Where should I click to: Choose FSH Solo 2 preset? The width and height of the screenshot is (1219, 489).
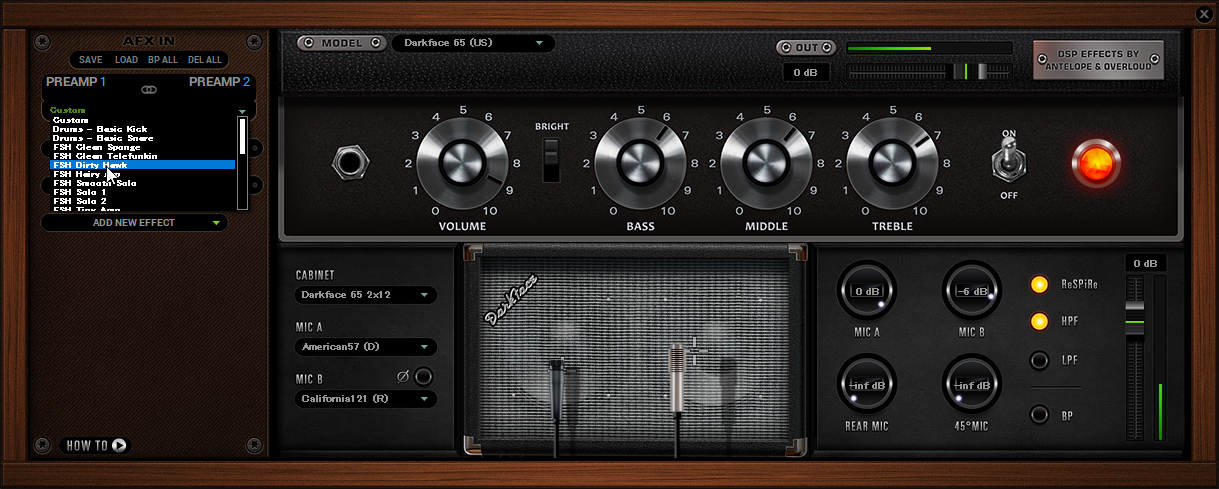144,201
